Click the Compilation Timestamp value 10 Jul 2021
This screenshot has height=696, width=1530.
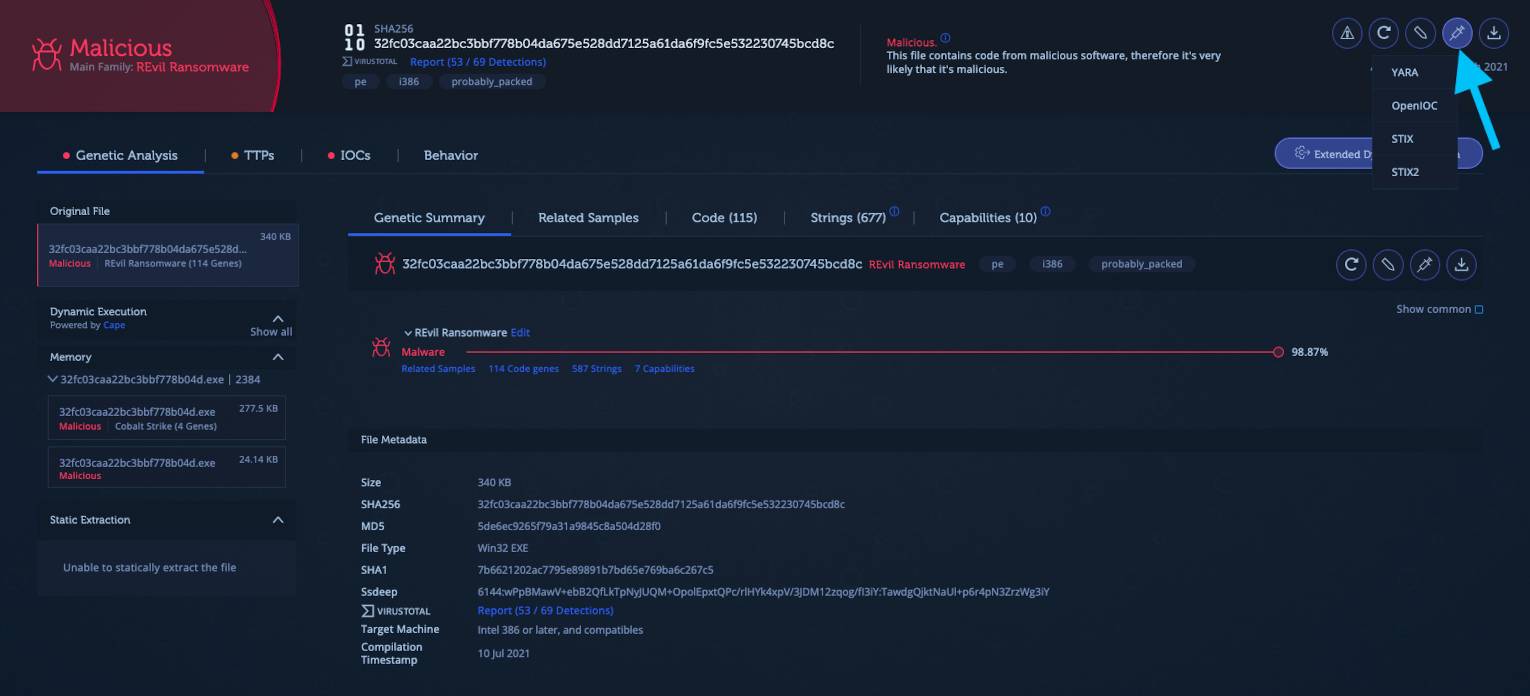503,654
